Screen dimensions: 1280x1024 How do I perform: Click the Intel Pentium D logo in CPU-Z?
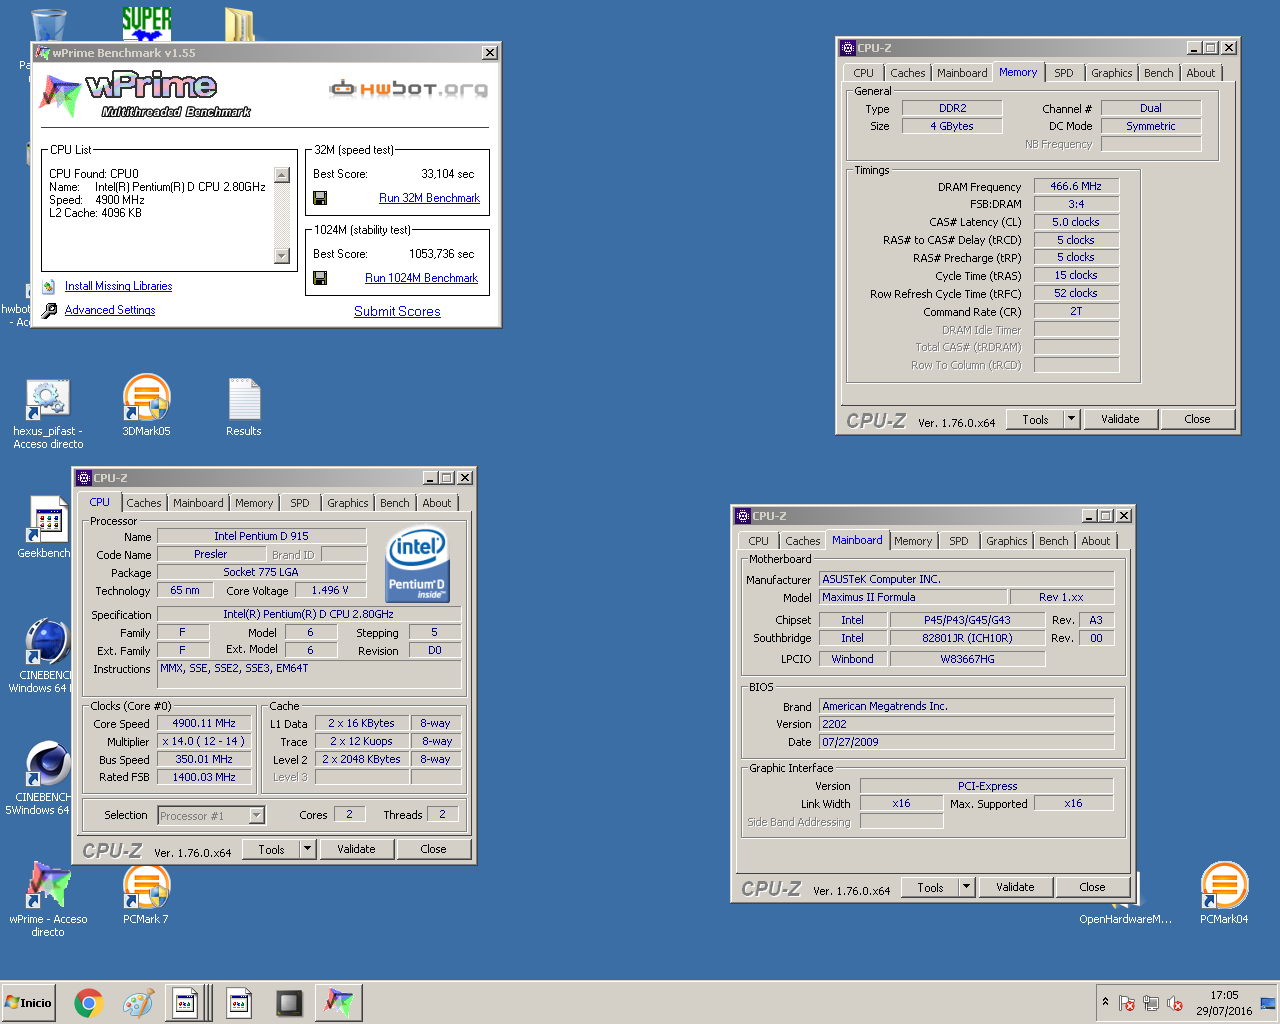pos(416,563)
